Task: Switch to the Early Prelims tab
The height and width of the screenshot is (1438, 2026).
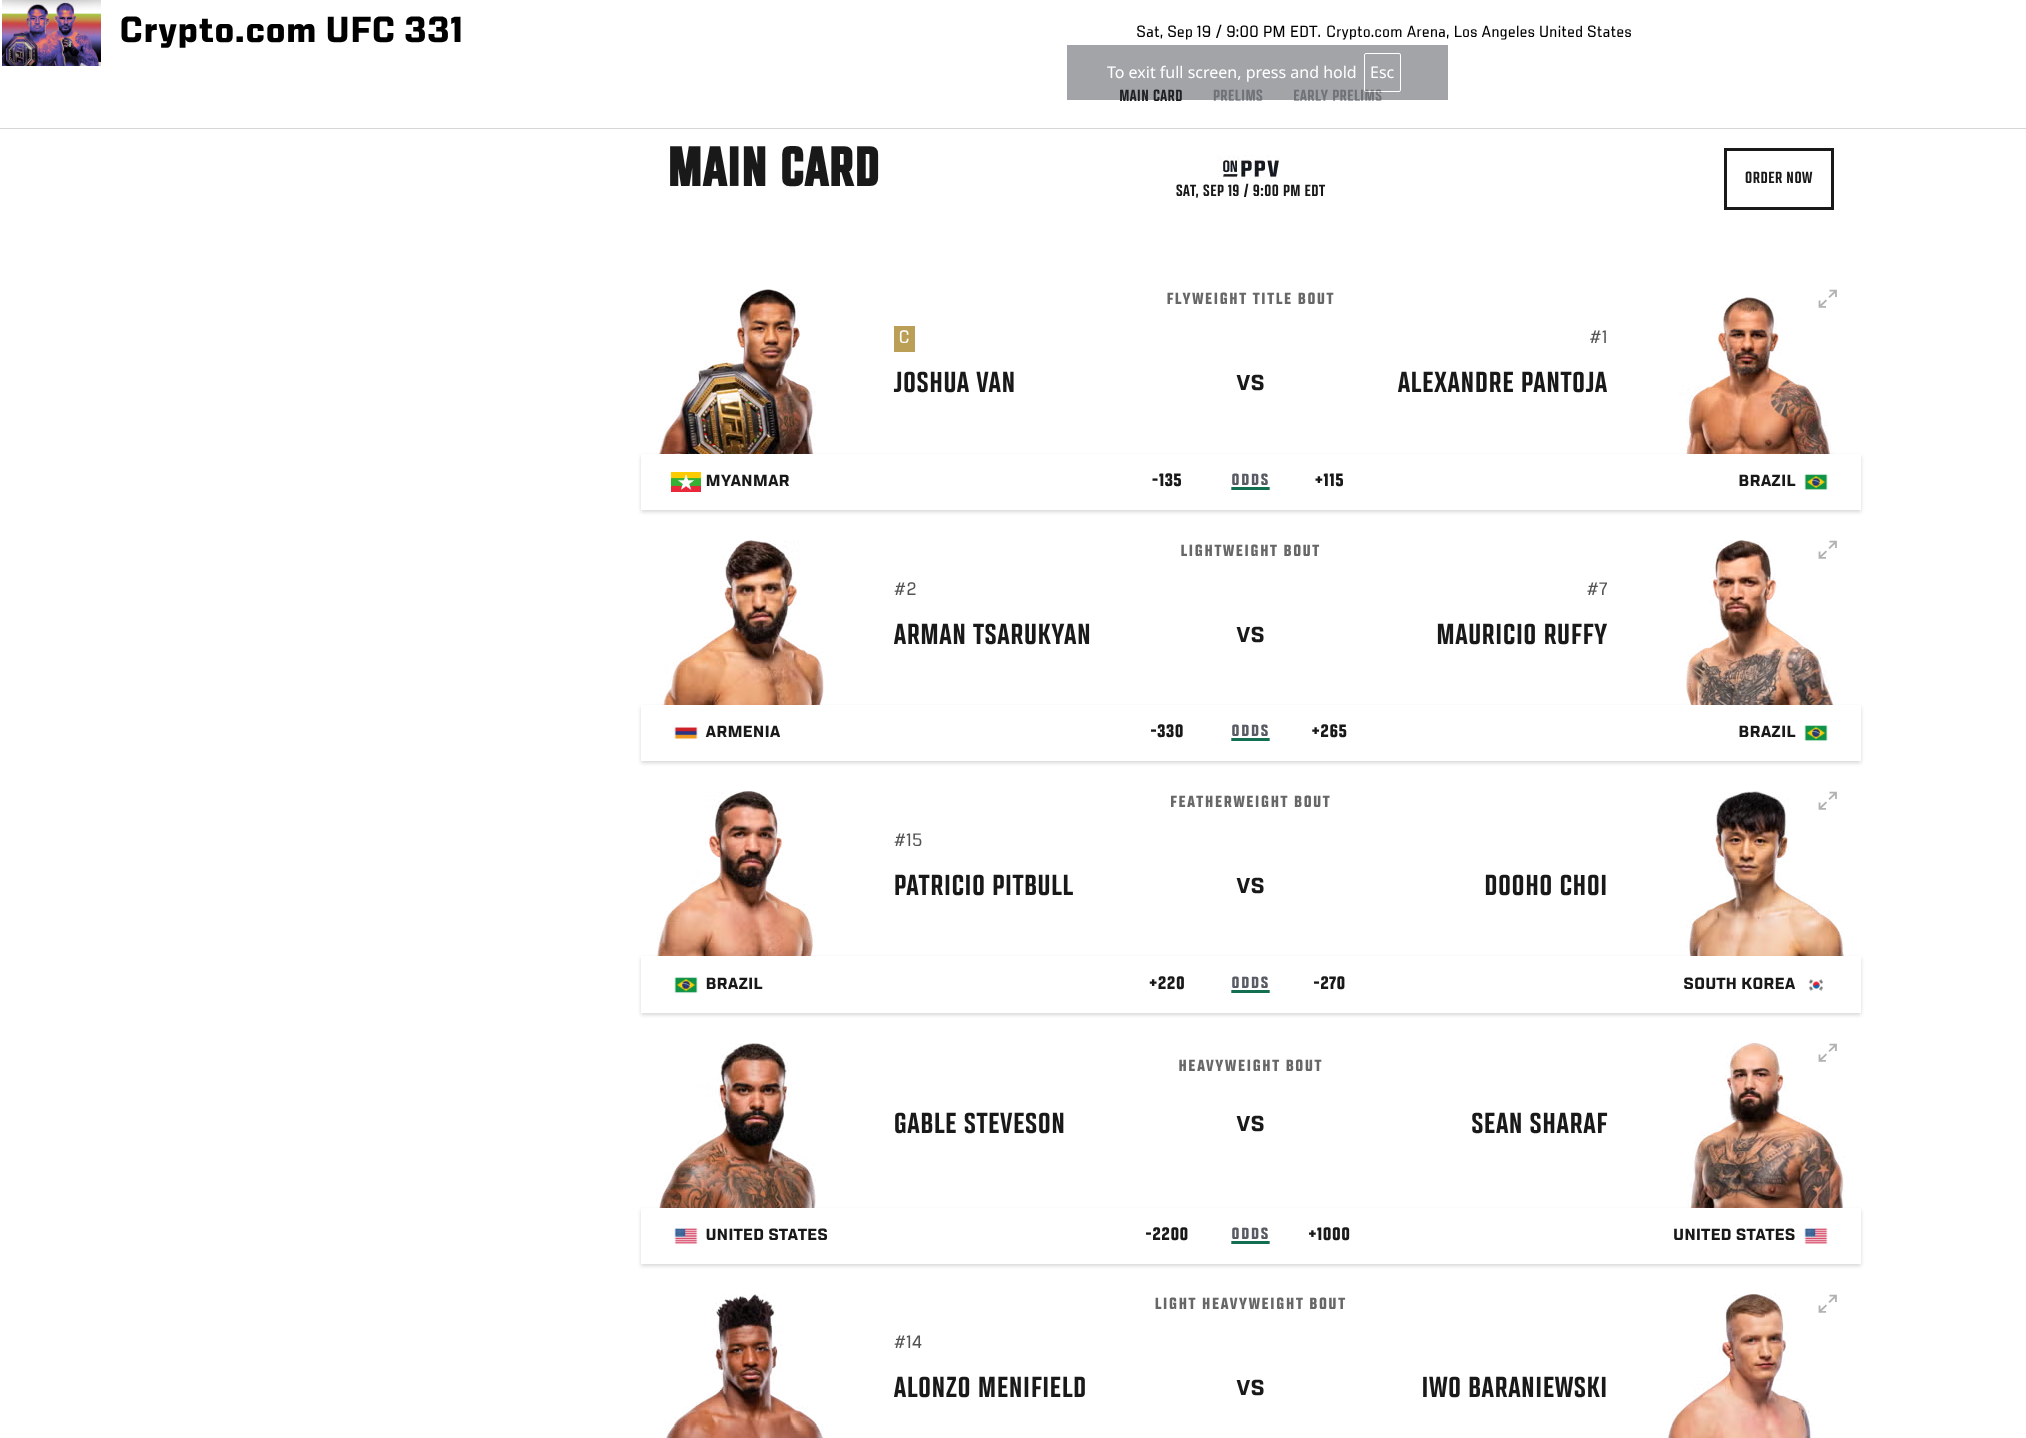Action: tap(1337, 96)
